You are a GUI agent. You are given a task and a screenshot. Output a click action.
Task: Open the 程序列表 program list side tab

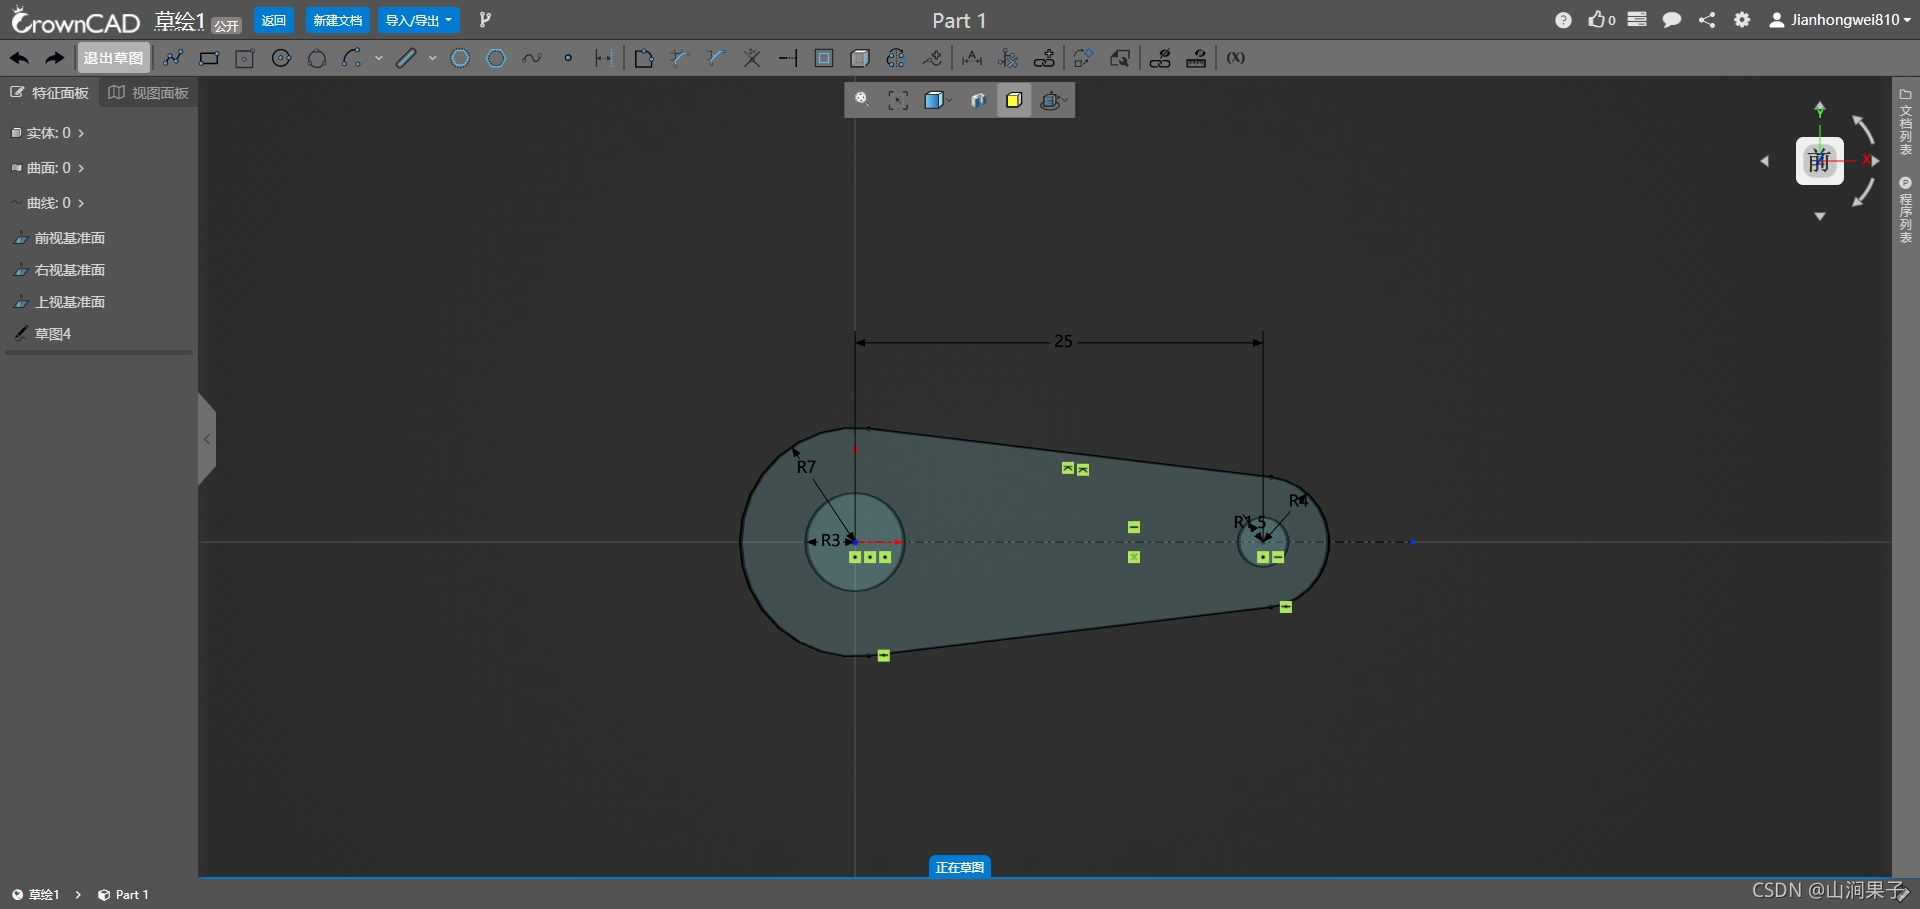[x=1906, y=210]
